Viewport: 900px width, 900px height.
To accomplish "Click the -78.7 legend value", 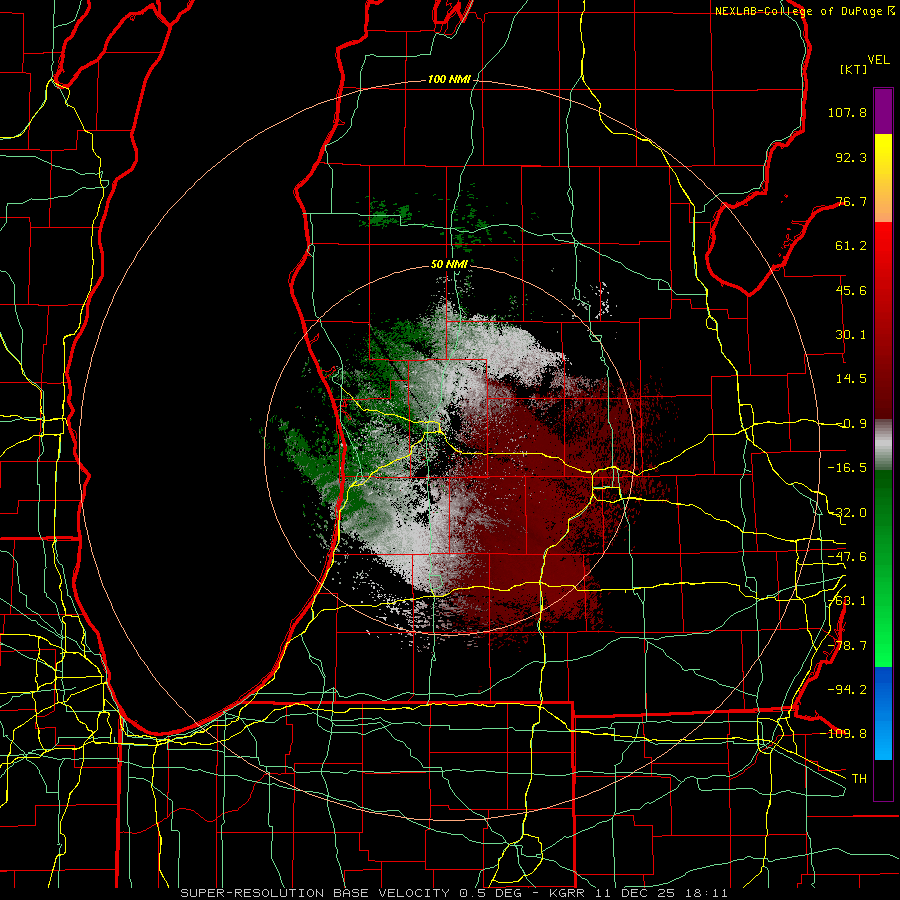I will click(847, 646).
